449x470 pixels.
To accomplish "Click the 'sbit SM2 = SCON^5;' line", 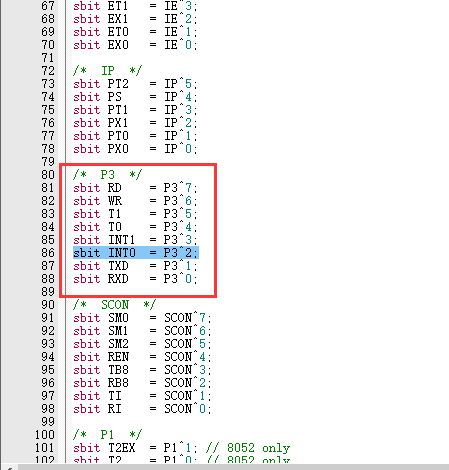I will click(142, 344).
